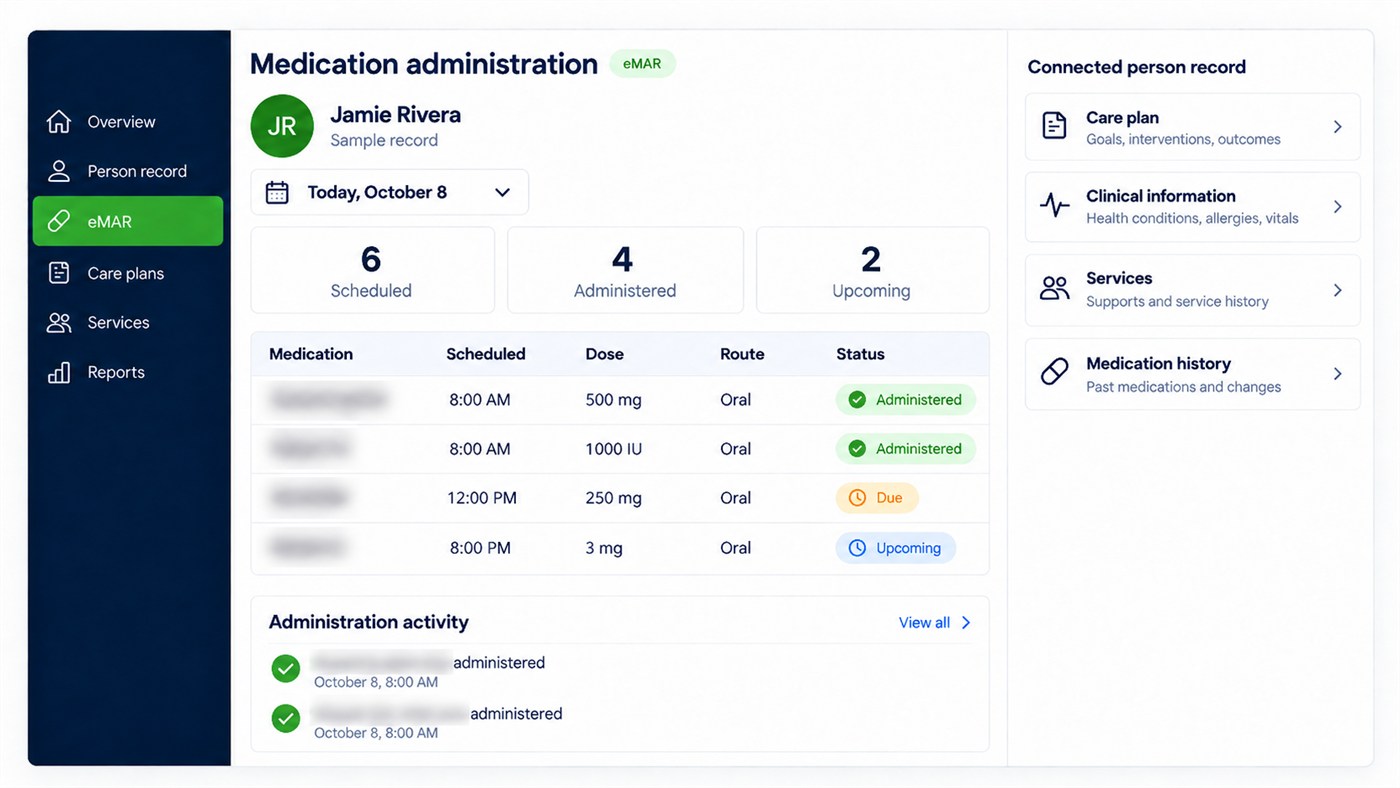The image size is (1400, 788).
Task: Open the Today, October 8 date dropdown
Action: (x=389, y=192)
